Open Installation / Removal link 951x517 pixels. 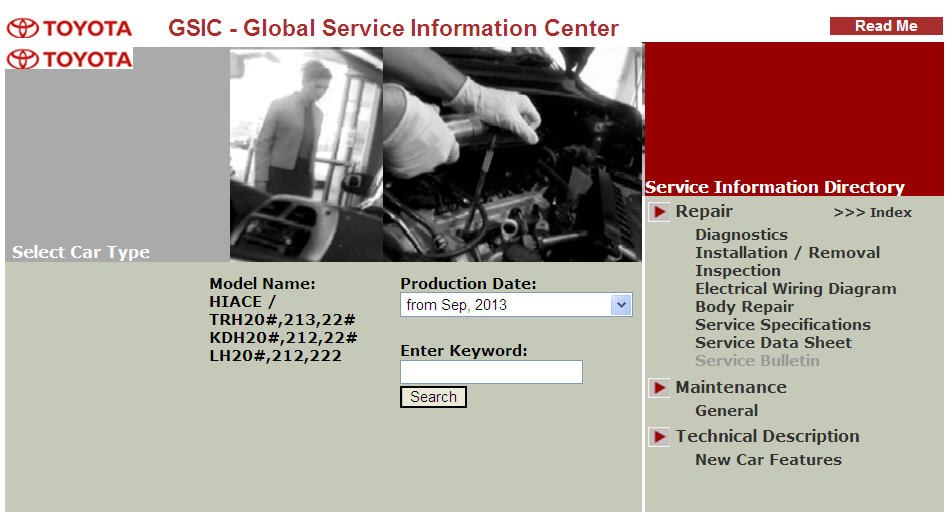[x=787, y=252]
